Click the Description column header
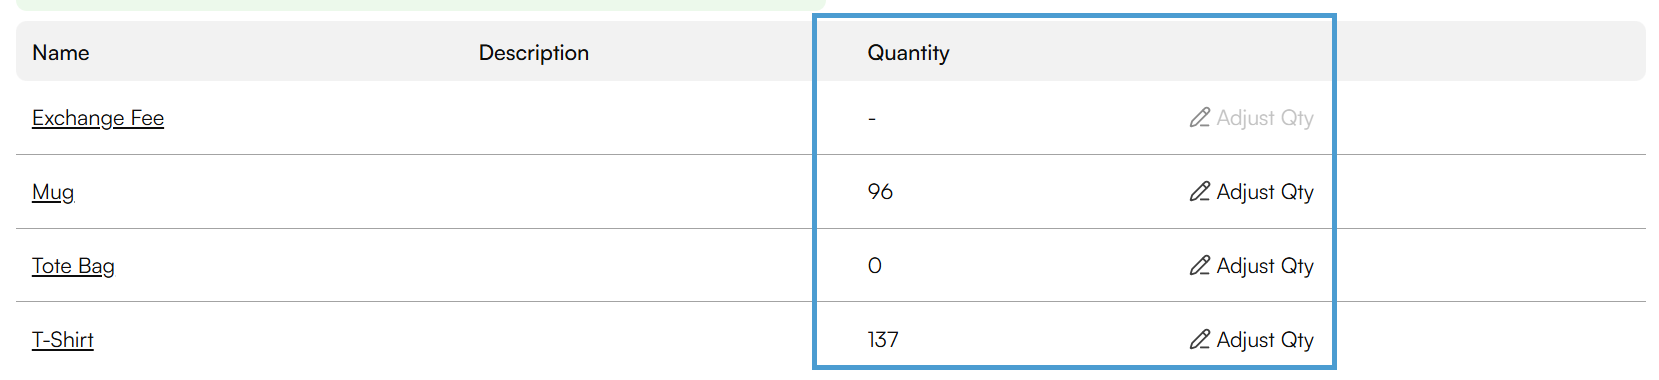The width and height of the screenshot is (1659, 380). (x=534, y=53)
